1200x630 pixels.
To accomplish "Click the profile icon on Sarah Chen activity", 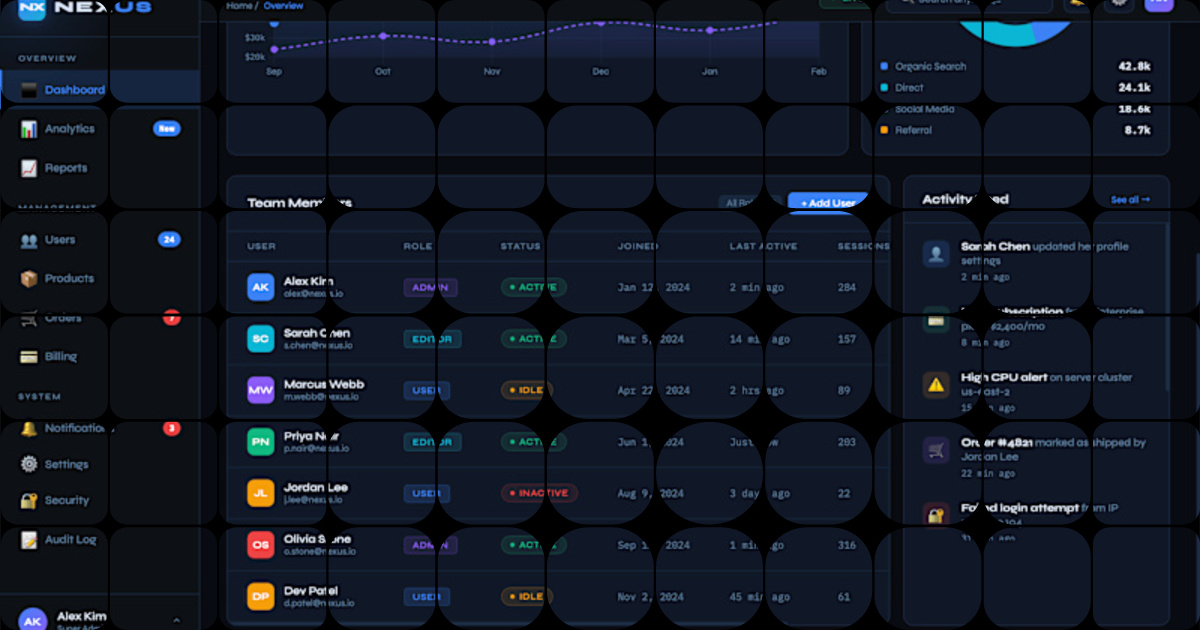I will click(936, 254).
